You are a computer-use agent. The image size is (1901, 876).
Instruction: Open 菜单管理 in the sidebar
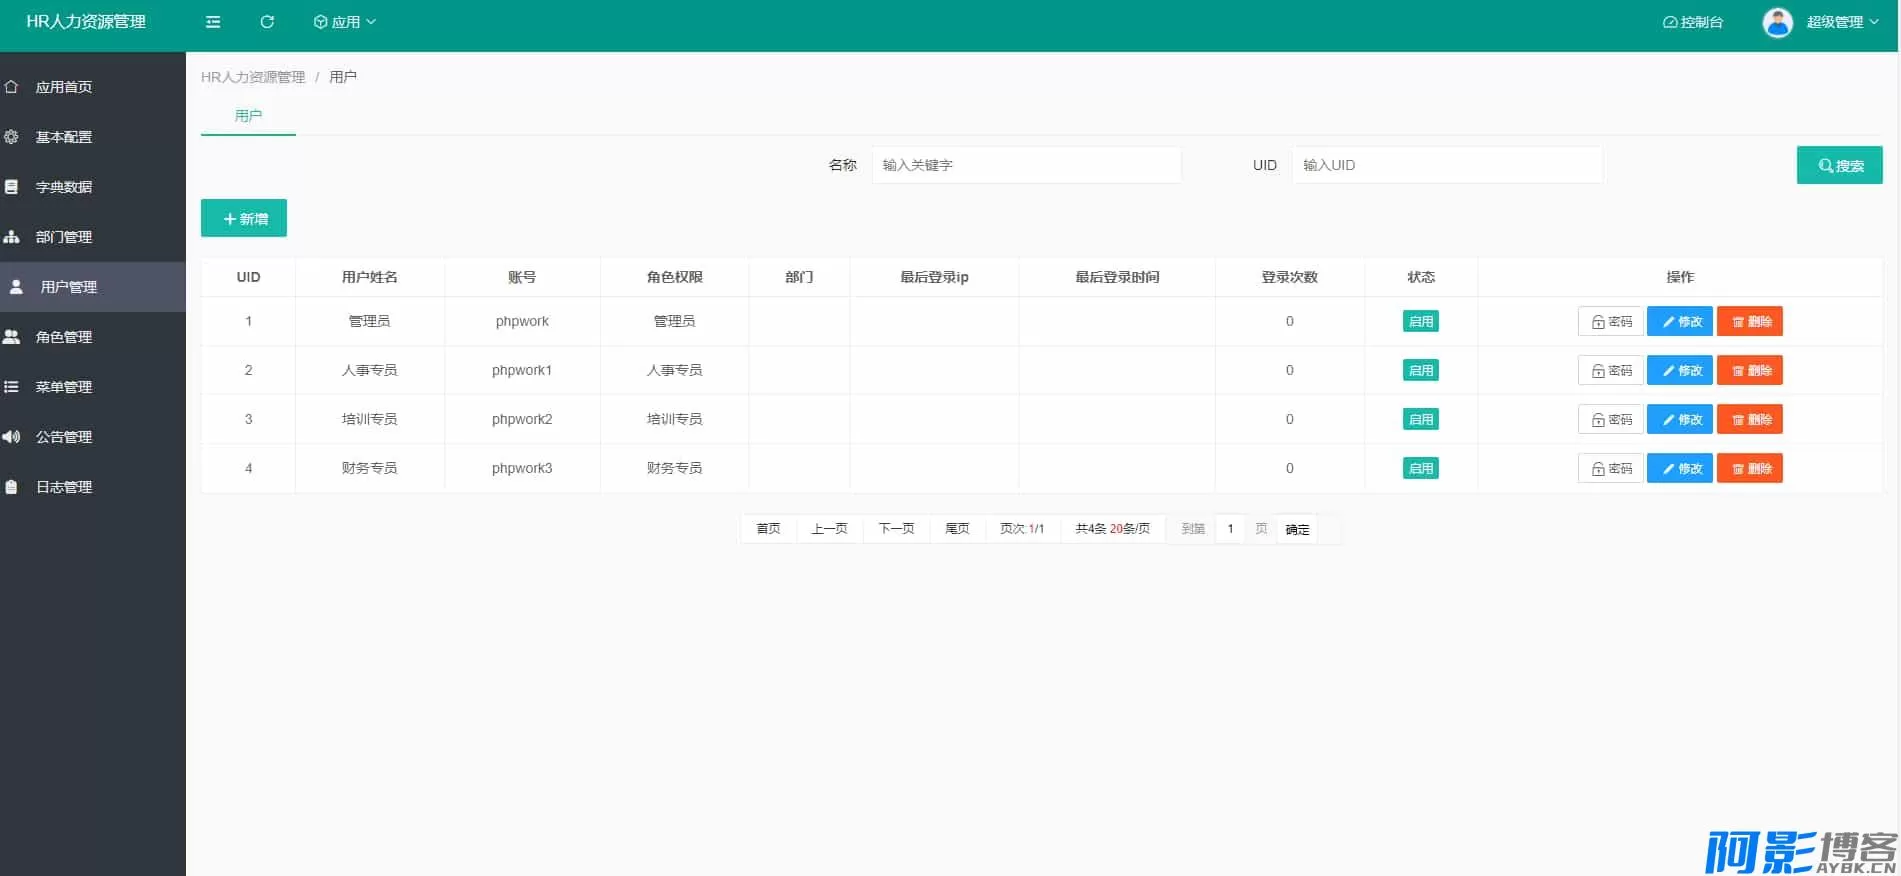[63, 387]
